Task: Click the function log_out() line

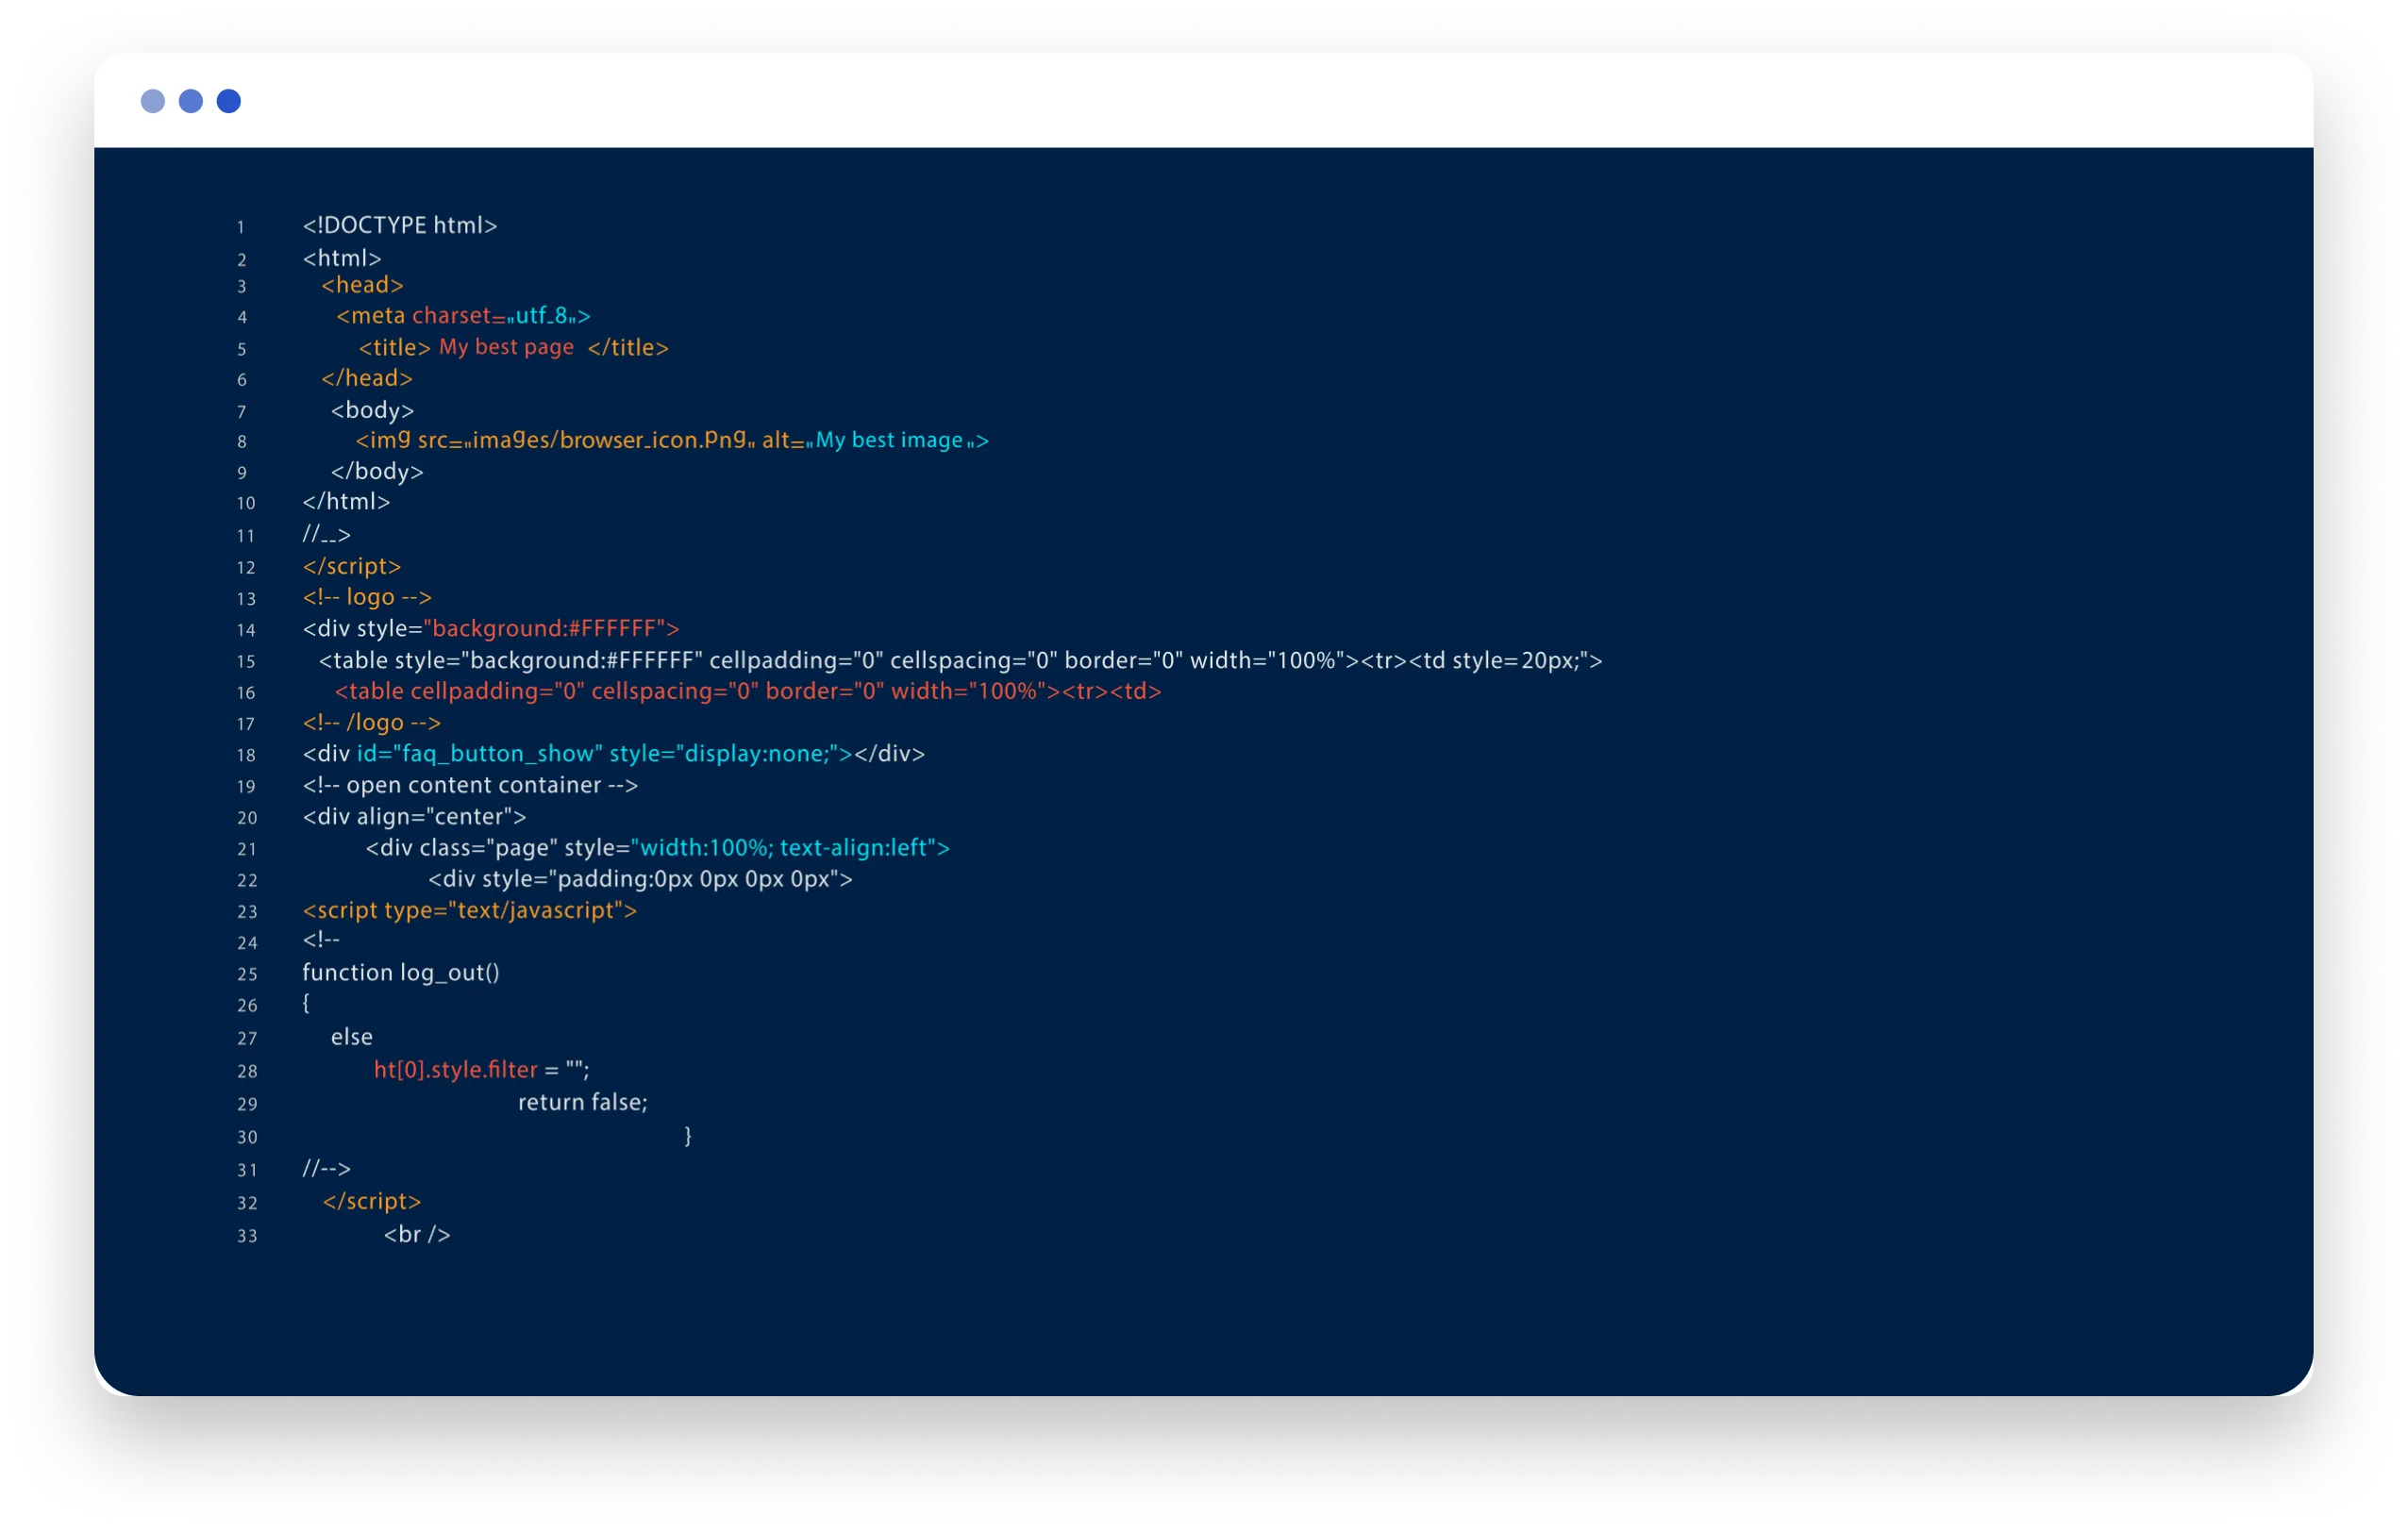Action: coord(400,973)
